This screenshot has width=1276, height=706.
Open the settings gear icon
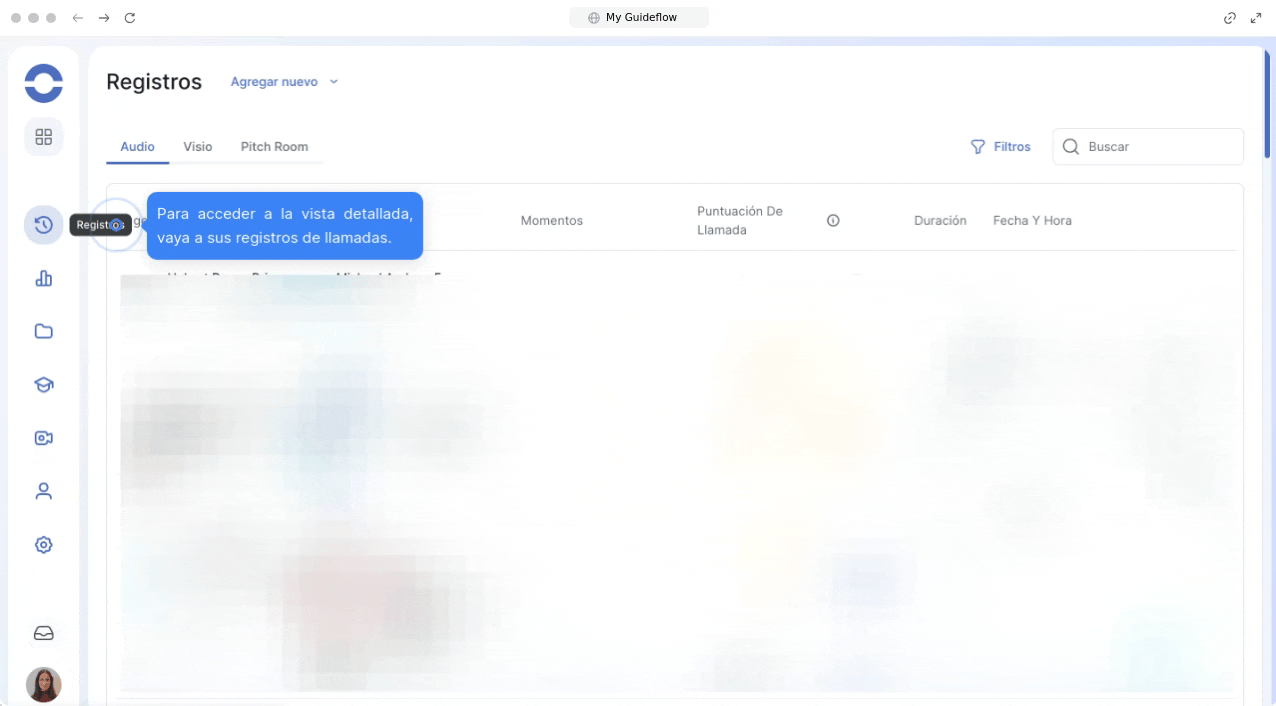pyautogui.click(x=44, y=545)
